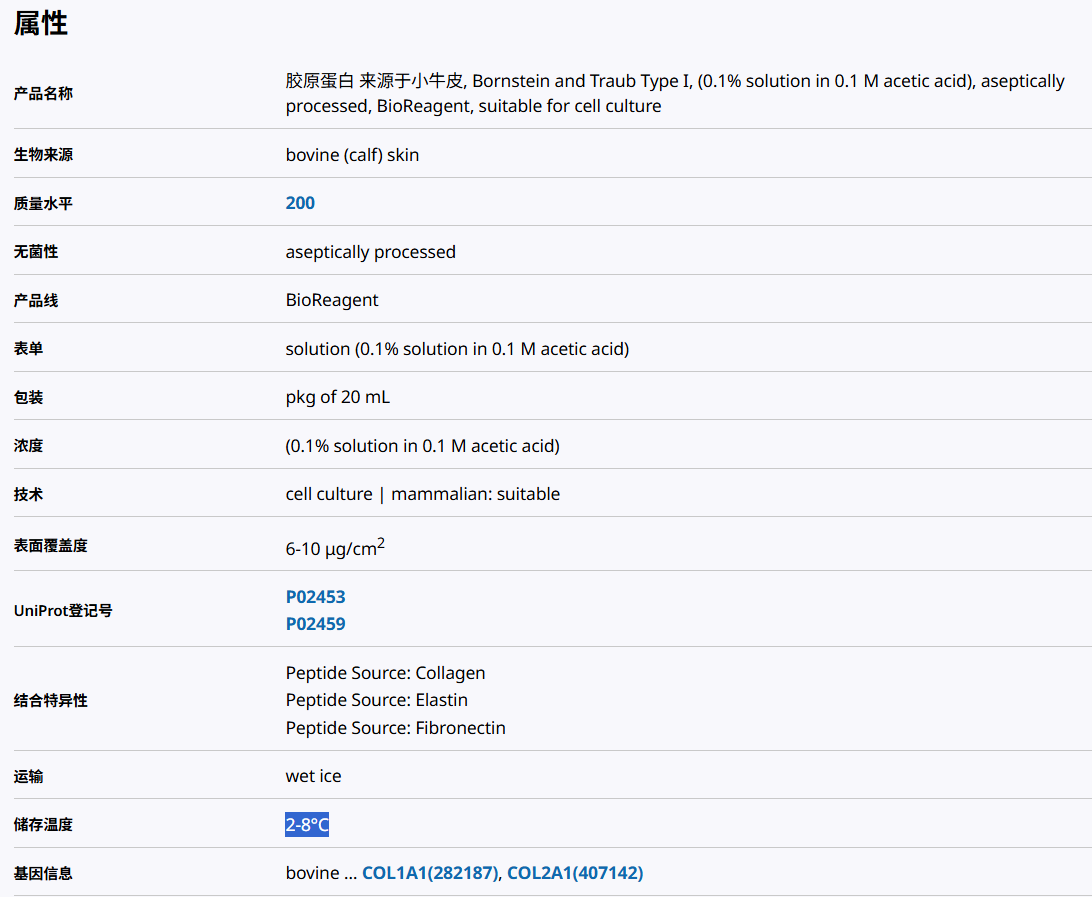Click the 6-10 μg/cm² surface coverage value
The height and width of the screenshot is (897, 1092).
335,548
